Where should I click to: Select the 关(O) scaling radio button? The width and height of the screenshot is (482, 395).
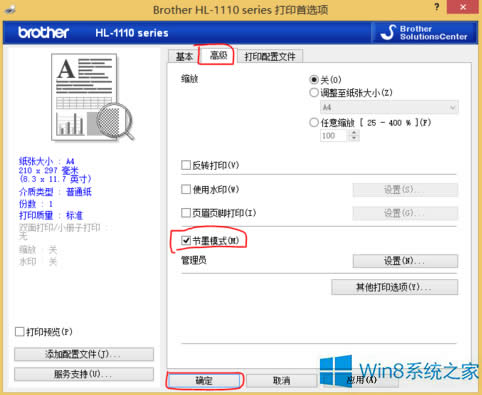tap(314, 80)
